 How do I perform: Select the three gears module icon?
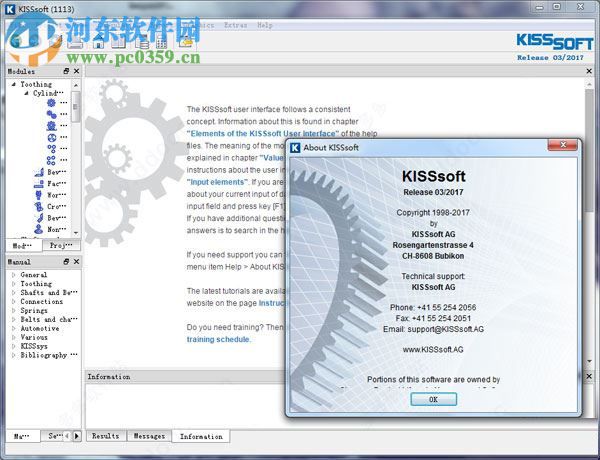[x=51, y=148]
